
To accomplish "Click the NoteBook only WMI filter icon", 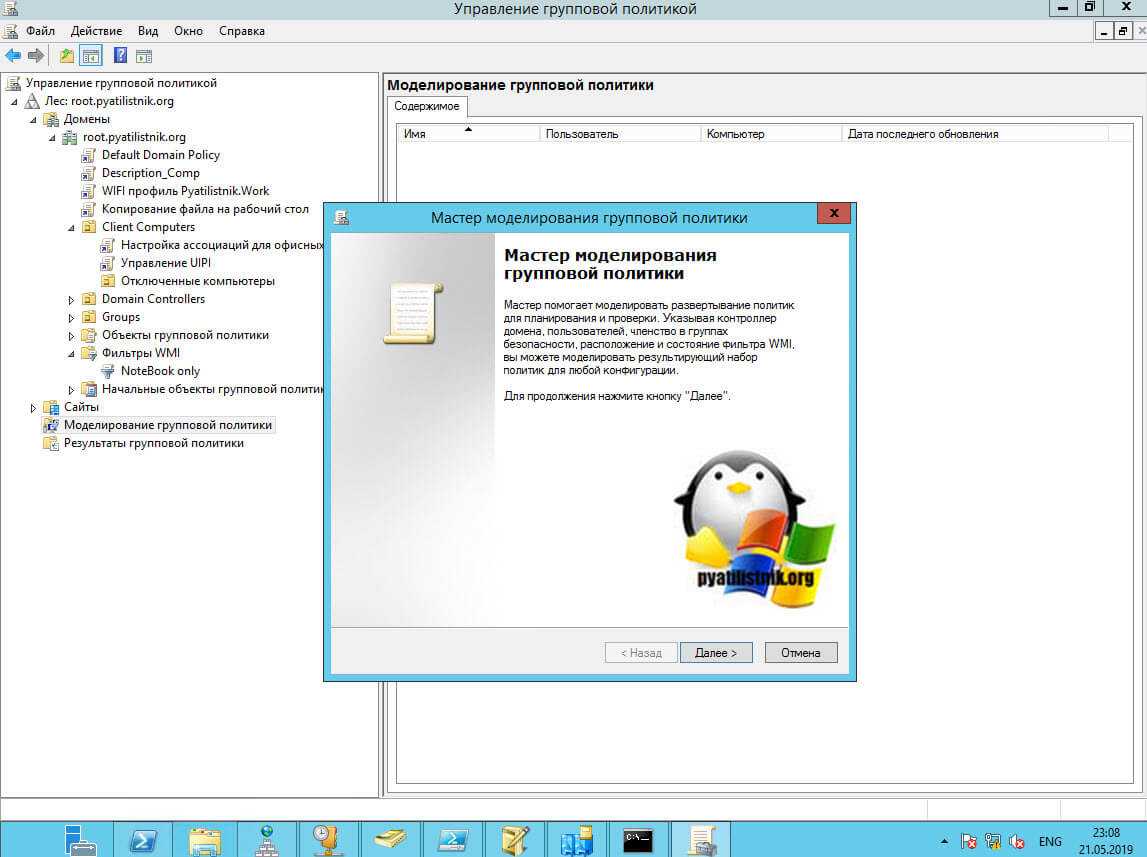I will [x=108, y=371].
